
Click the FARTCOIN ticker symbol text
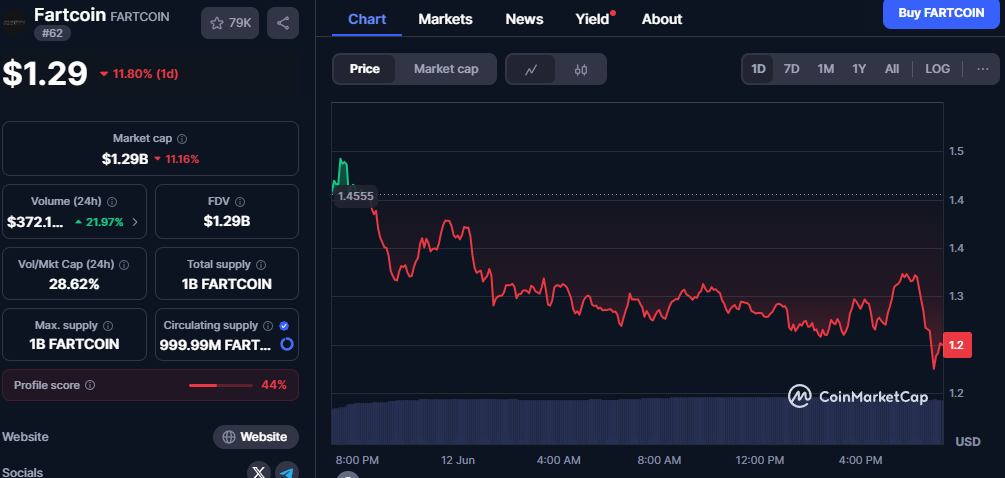(x=140, y=17)
